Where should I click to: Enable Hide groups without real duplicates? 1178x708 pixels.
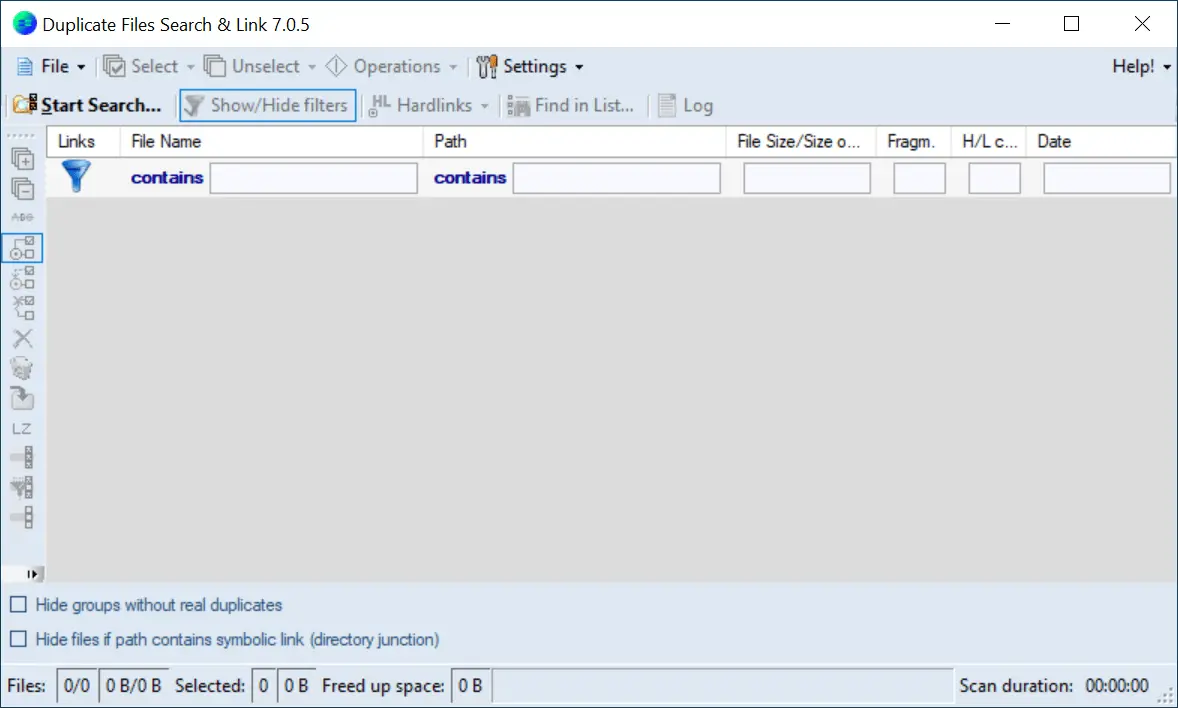18,604
